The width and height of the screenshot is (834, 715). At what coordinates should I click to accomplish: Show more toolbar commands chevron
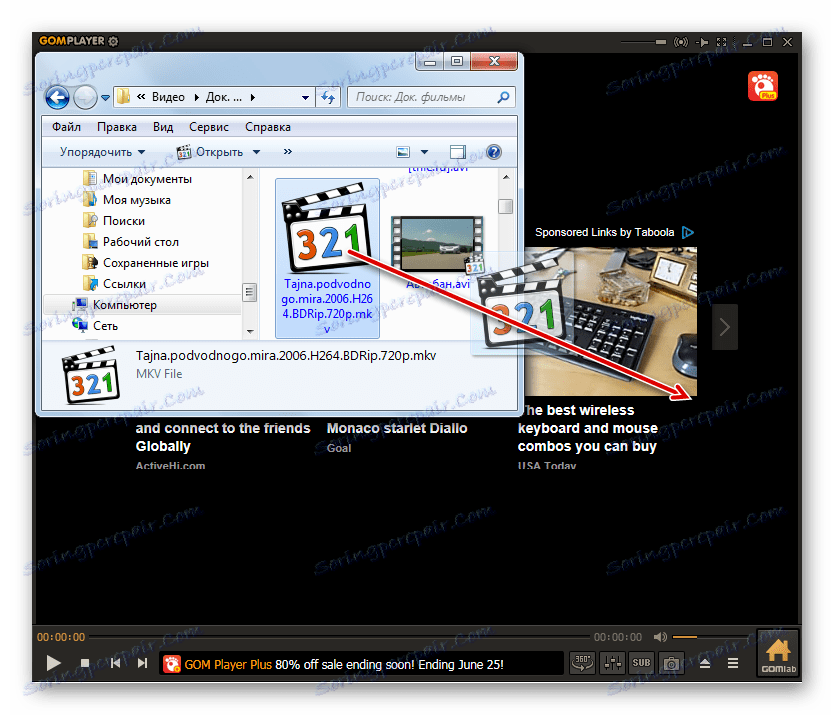coord(288,152)
